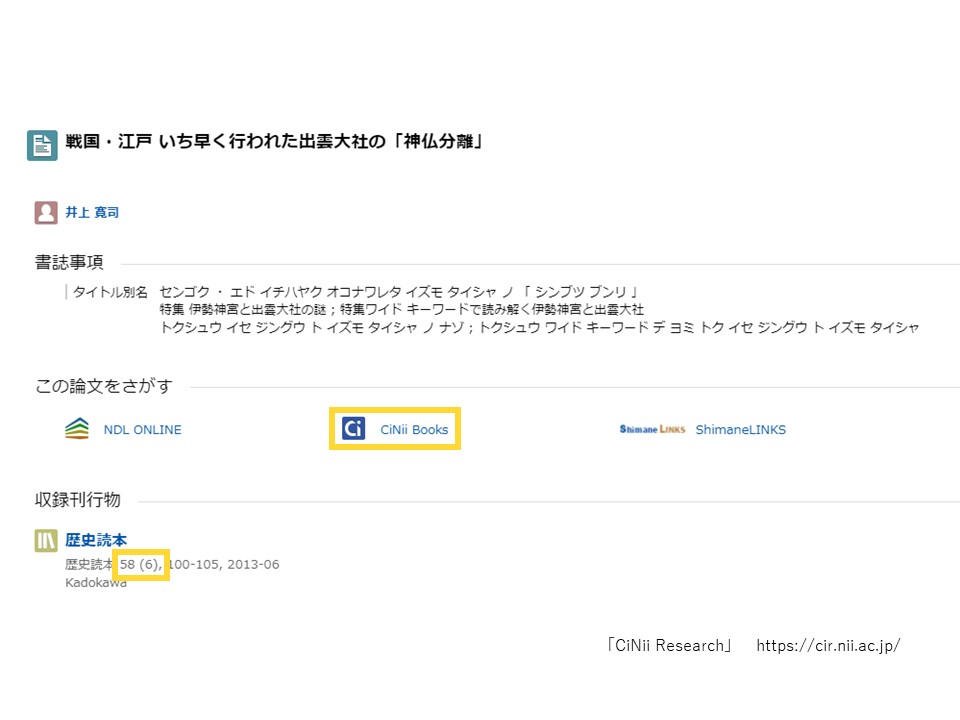
Task: Open the ShimaneLINKS text link
Action: coord(740,430)
